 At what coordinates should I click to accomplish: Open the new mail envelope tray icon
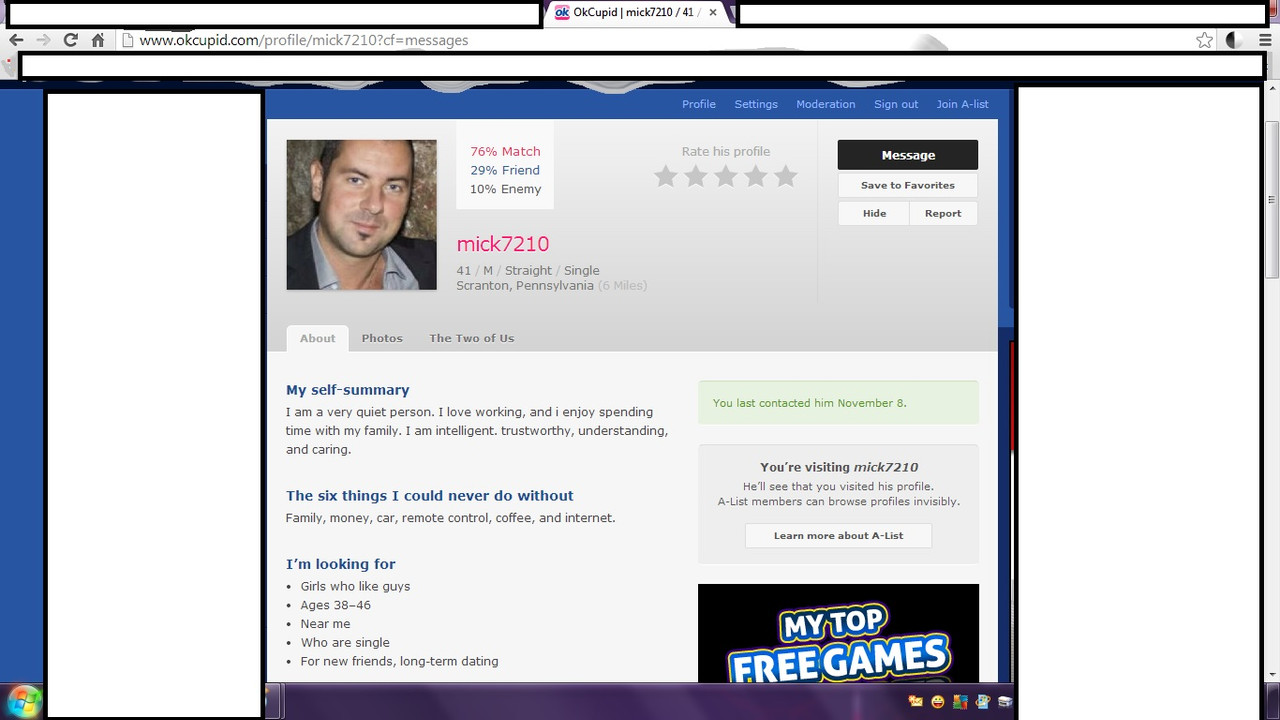click(x=915, y=702)
